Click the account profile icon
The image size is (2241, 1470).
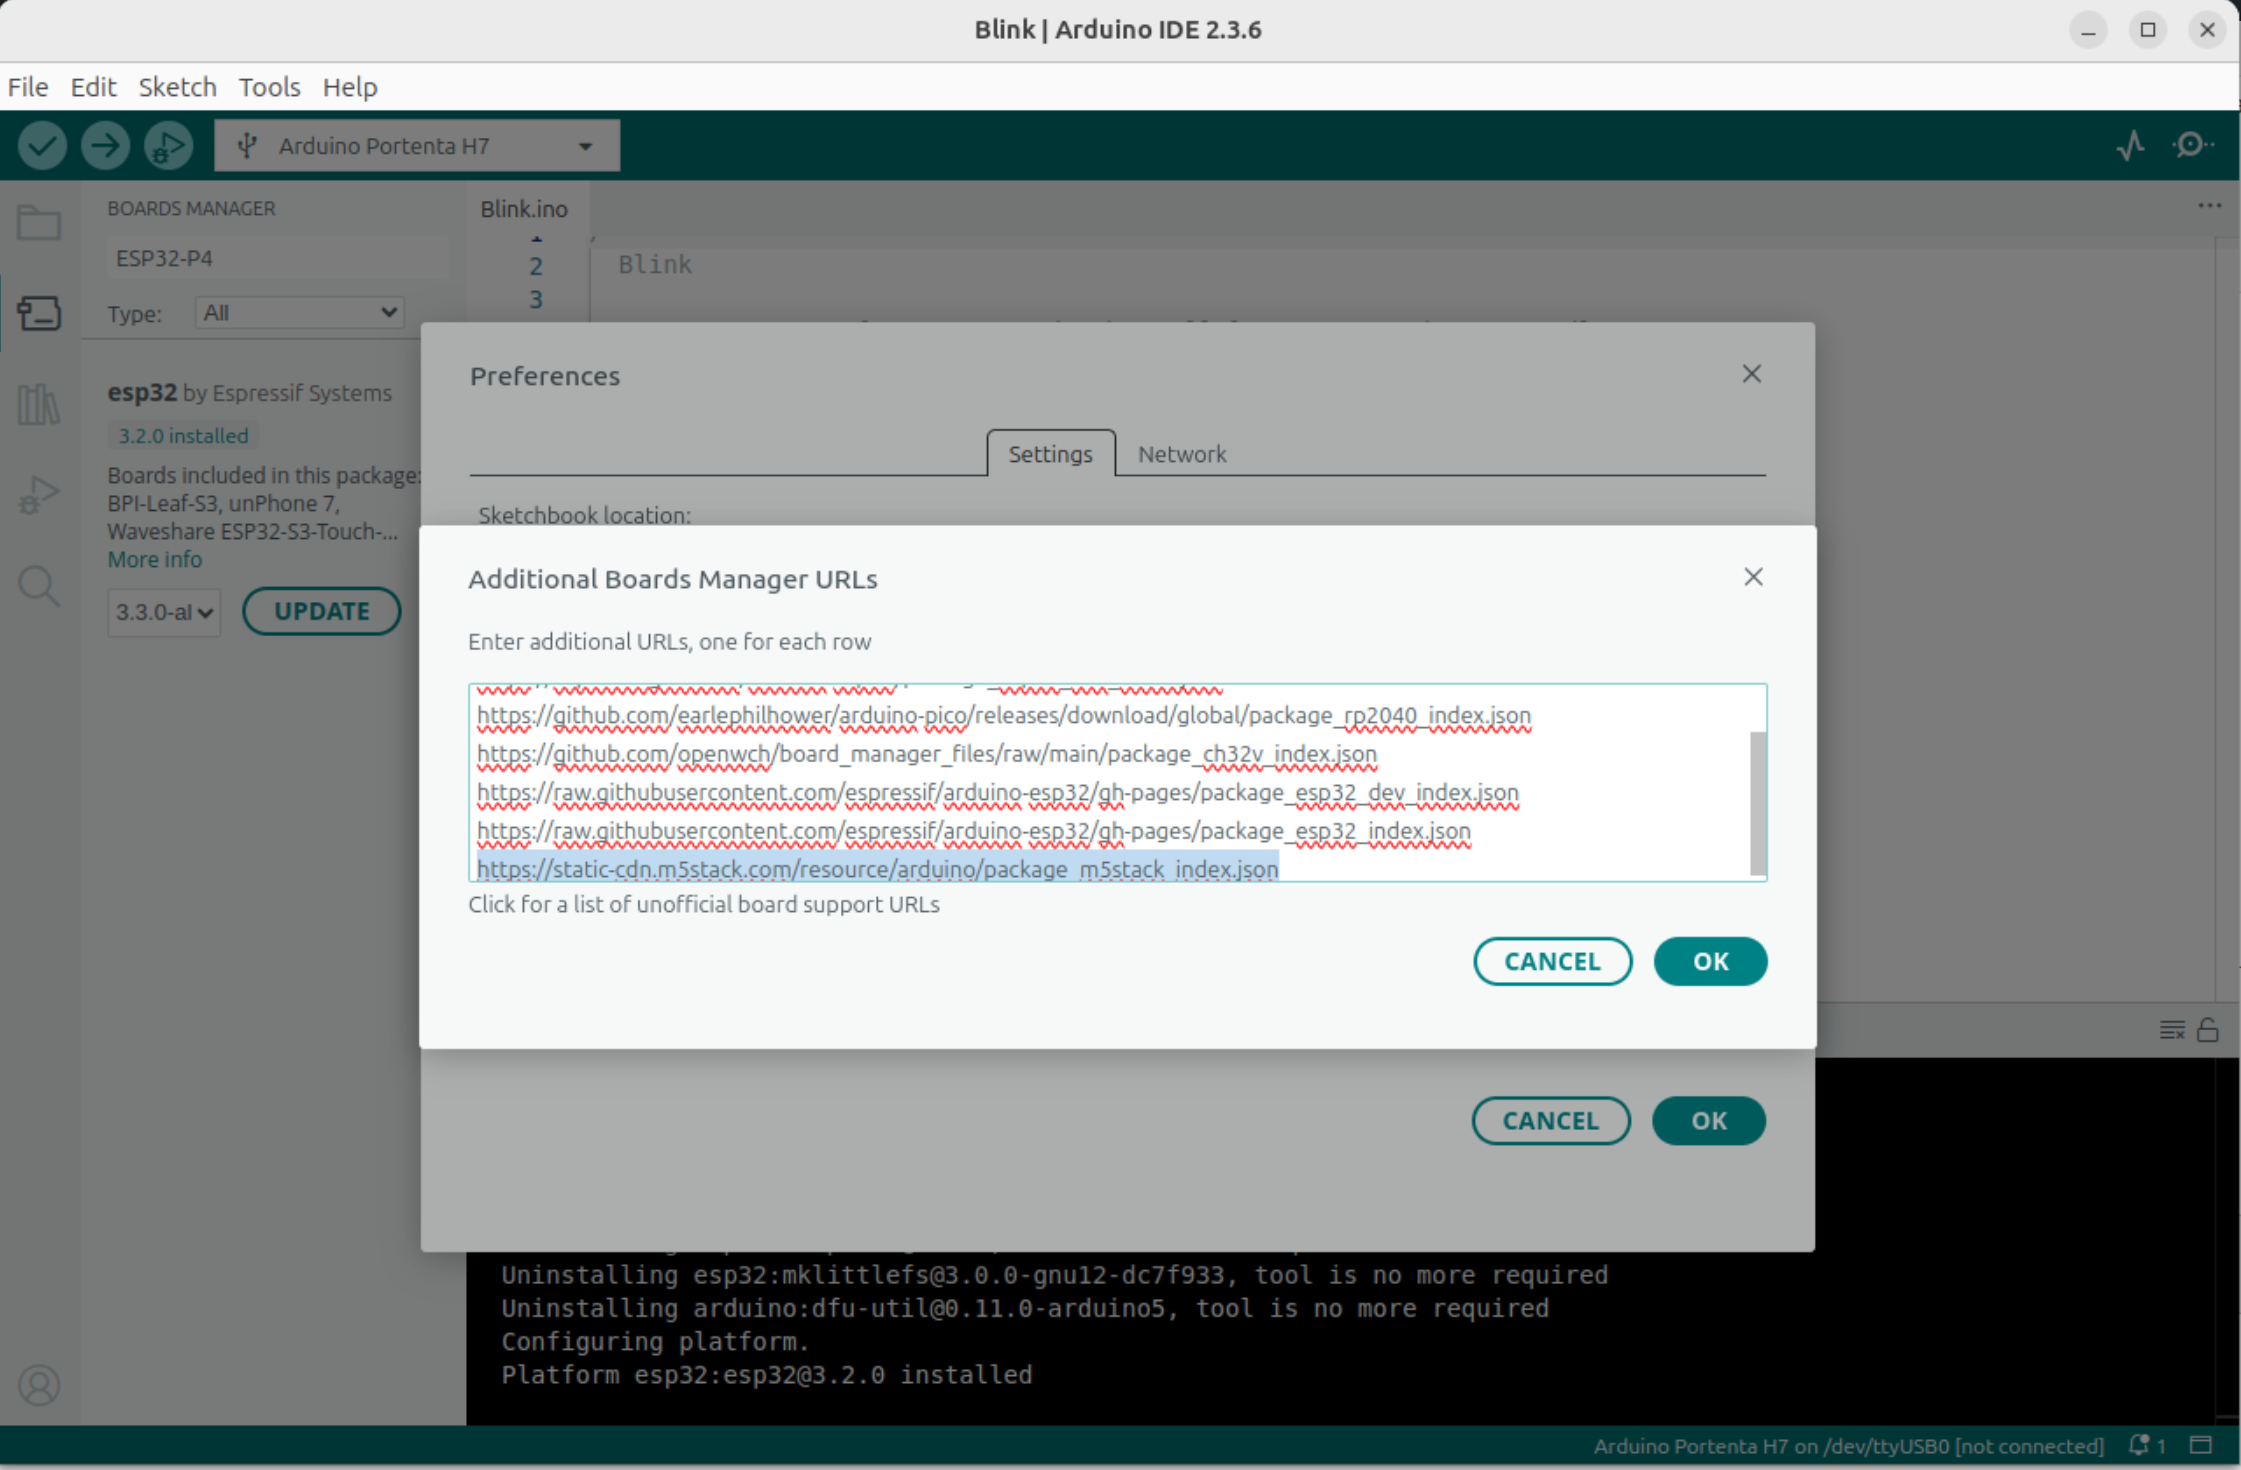(39, 1385)
